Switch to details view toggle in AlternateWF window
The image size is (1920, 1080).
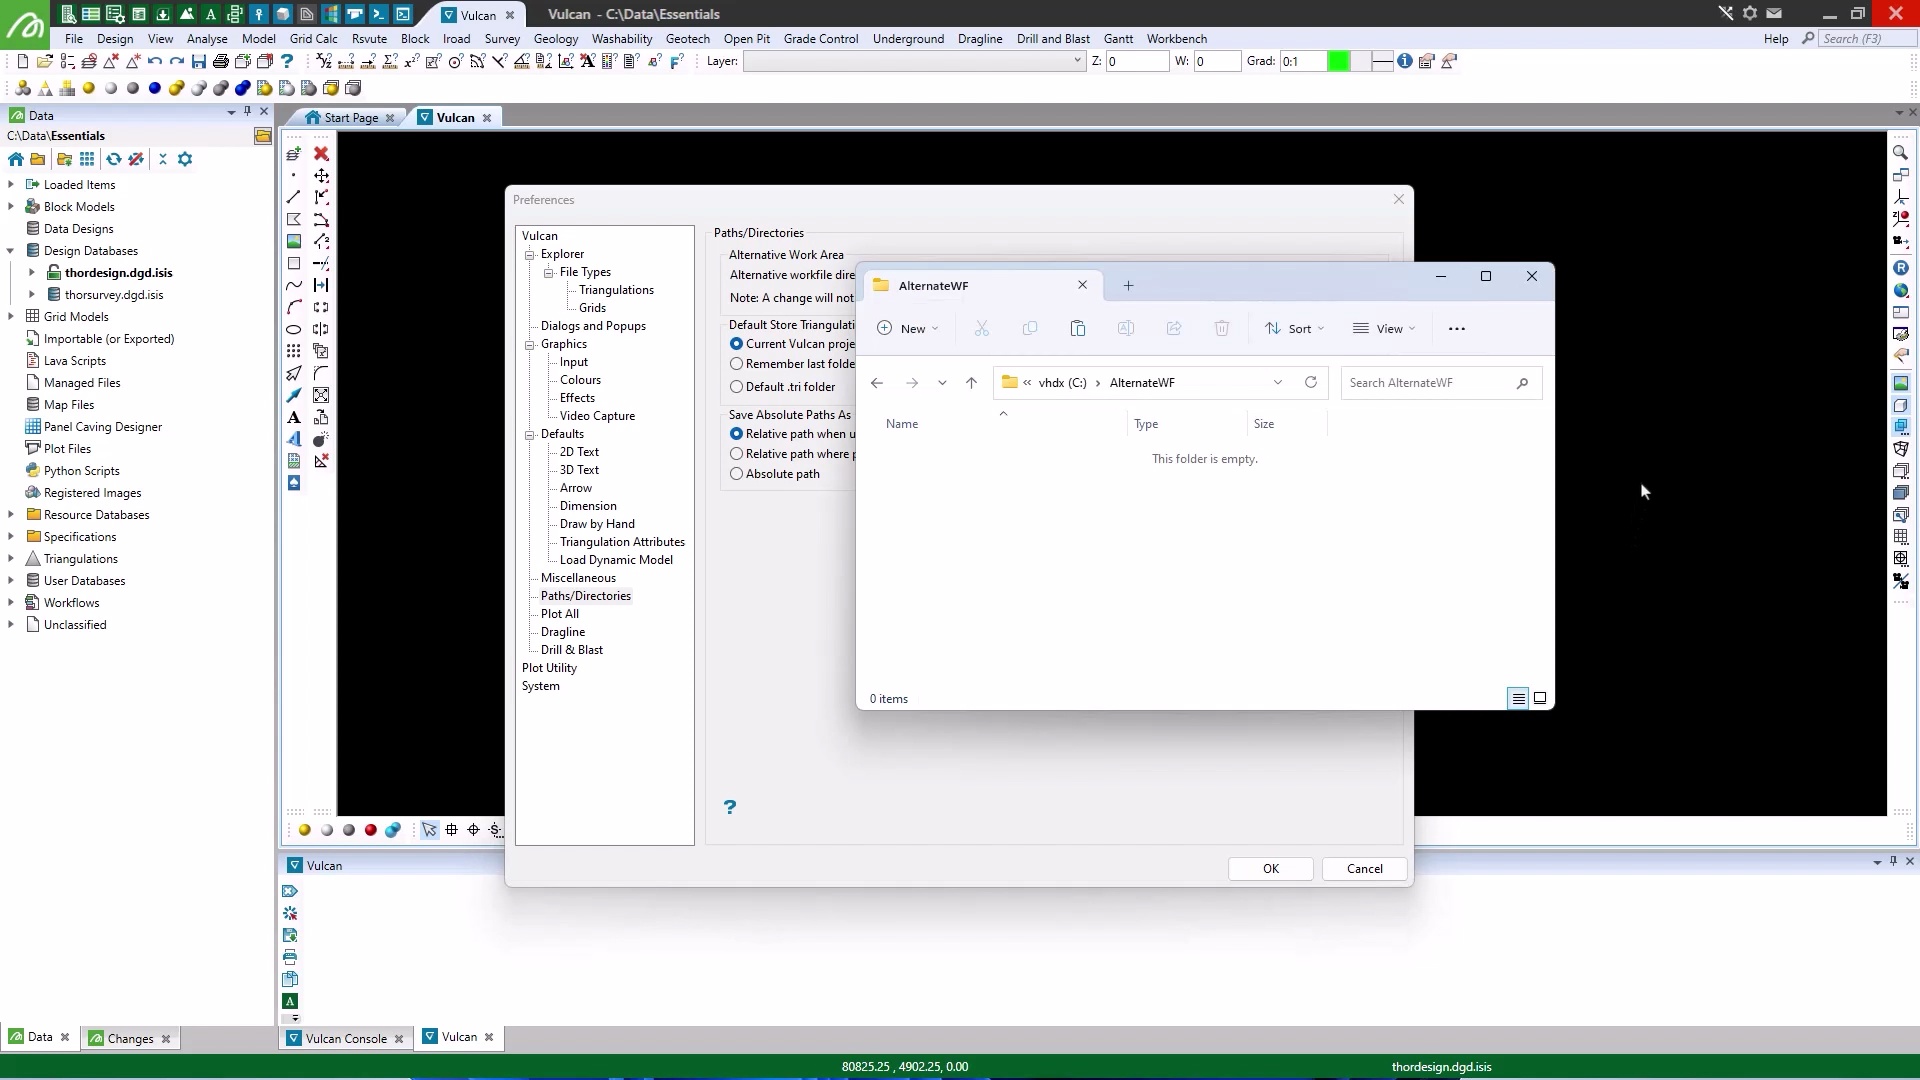pos(1518,698)
